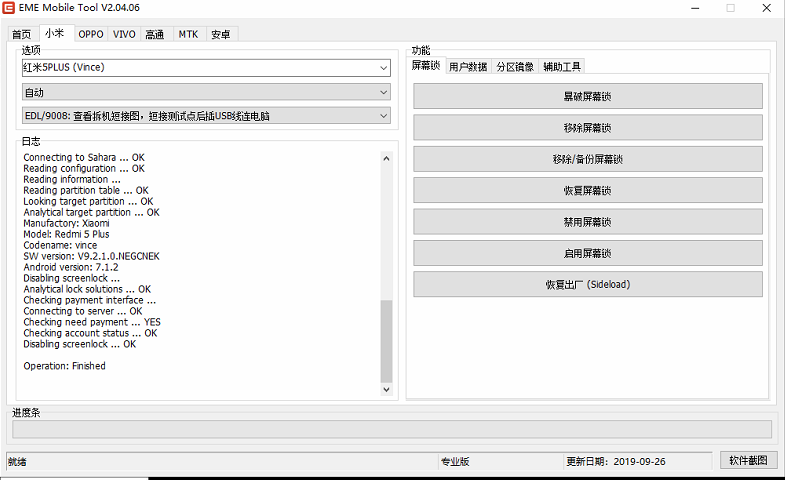Click log line 'Codename: vince'

coord(60,245)
